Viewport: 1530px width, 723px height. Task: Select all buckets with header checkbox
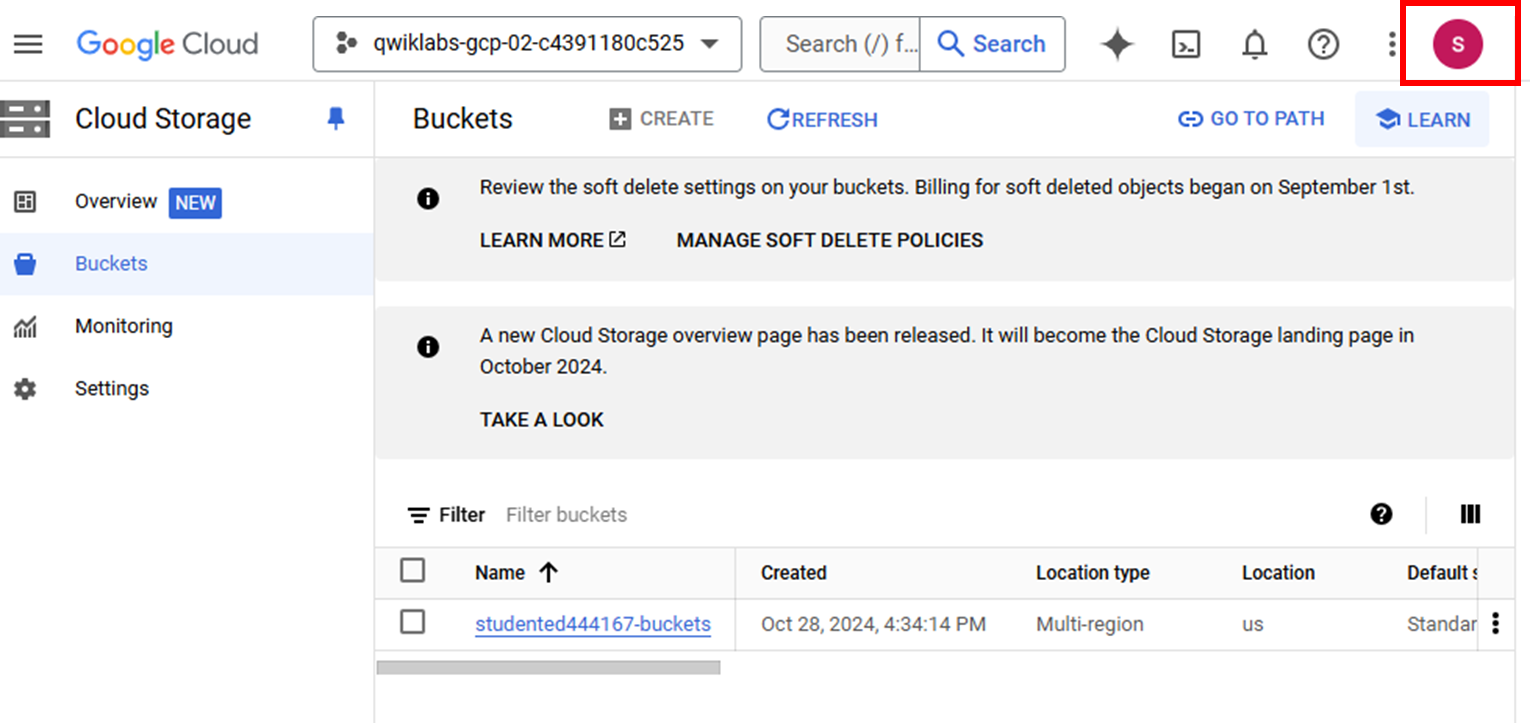(x=412, y=571)
